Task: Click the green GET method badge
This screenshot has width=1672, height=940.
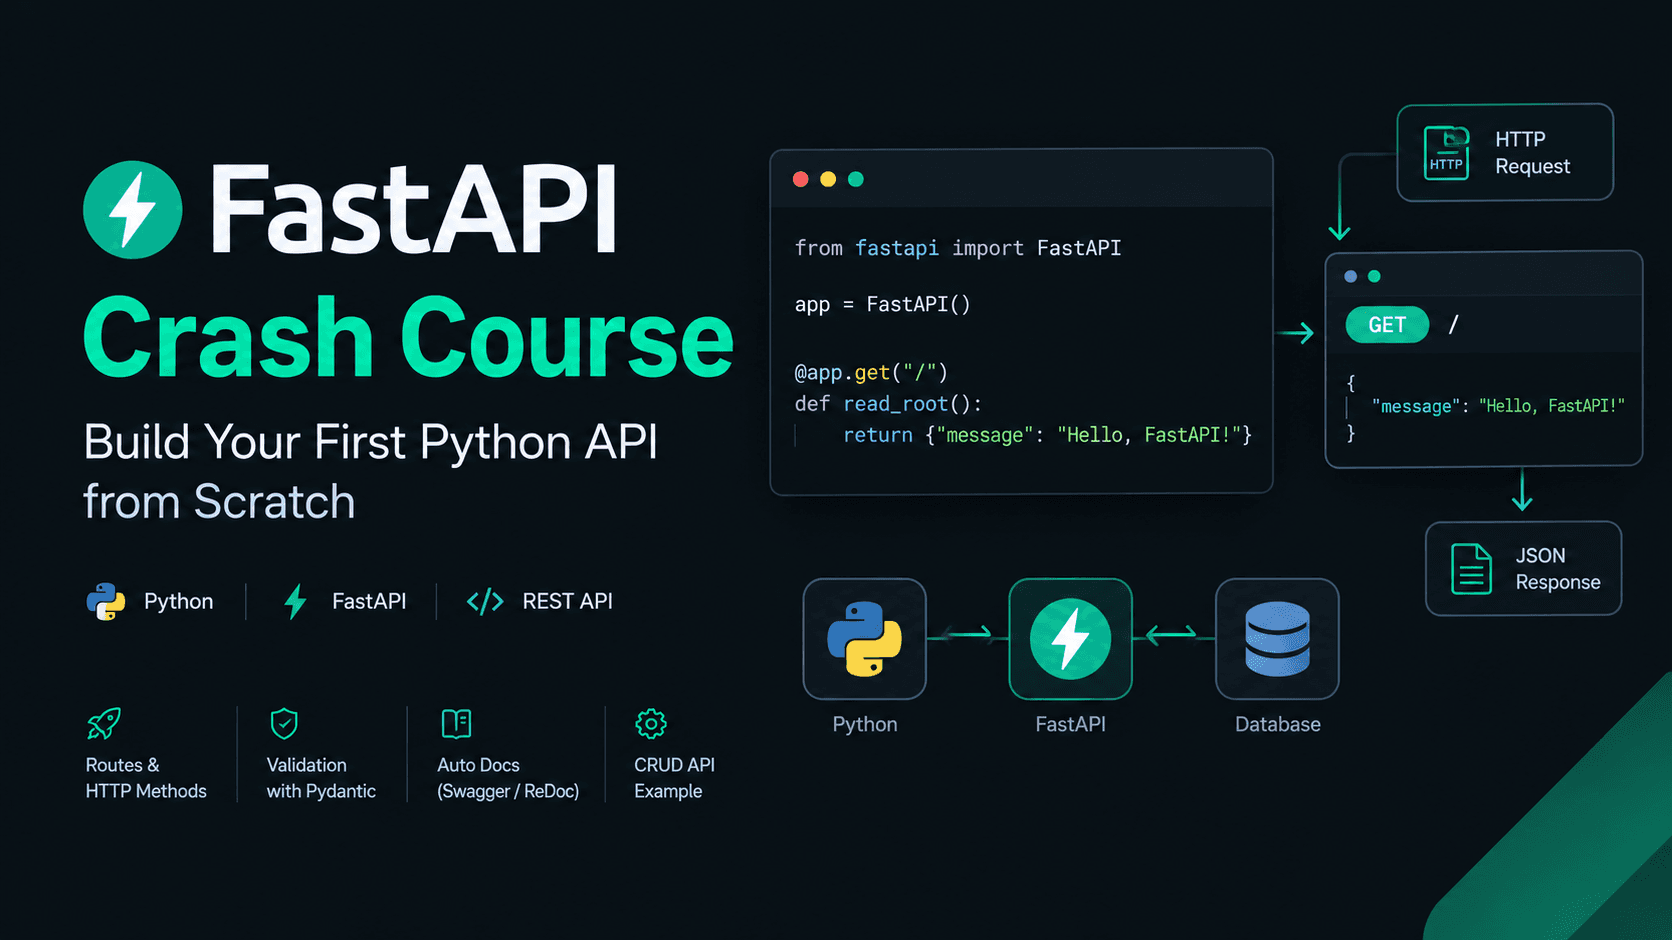Action: pos(1387,325)
